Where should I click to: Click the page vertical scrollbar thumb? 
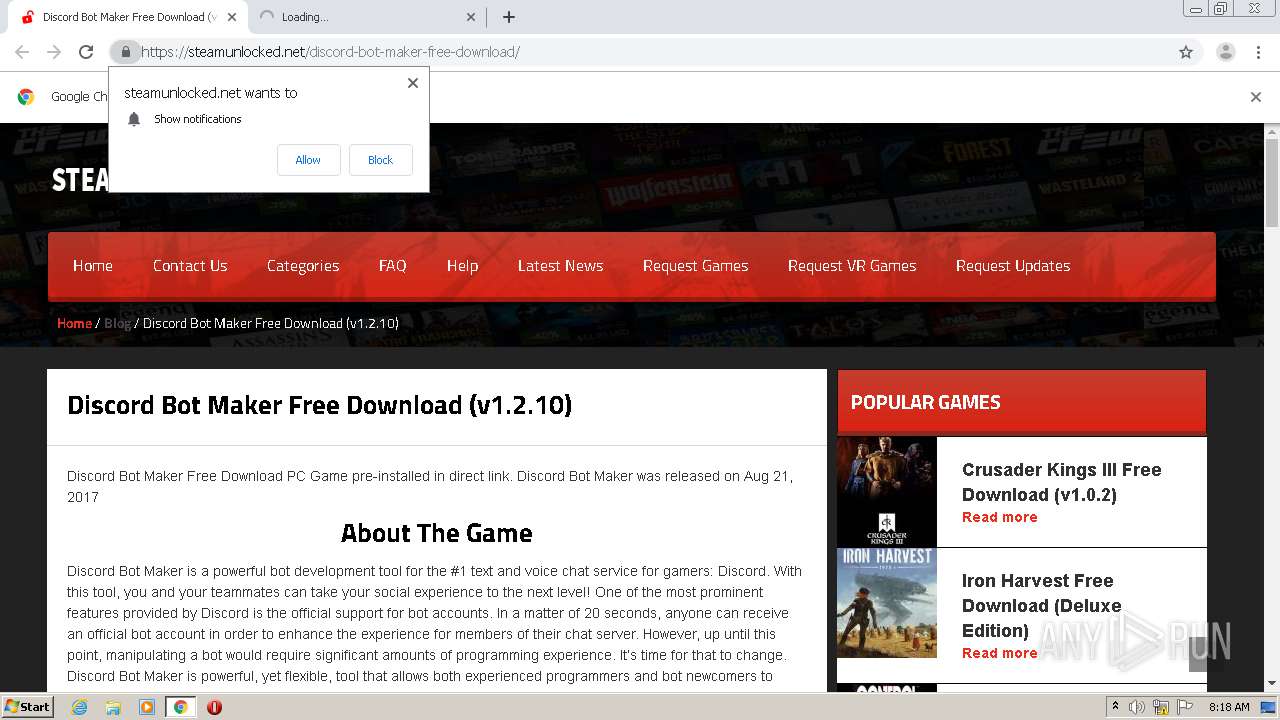tap(1272, 184)
